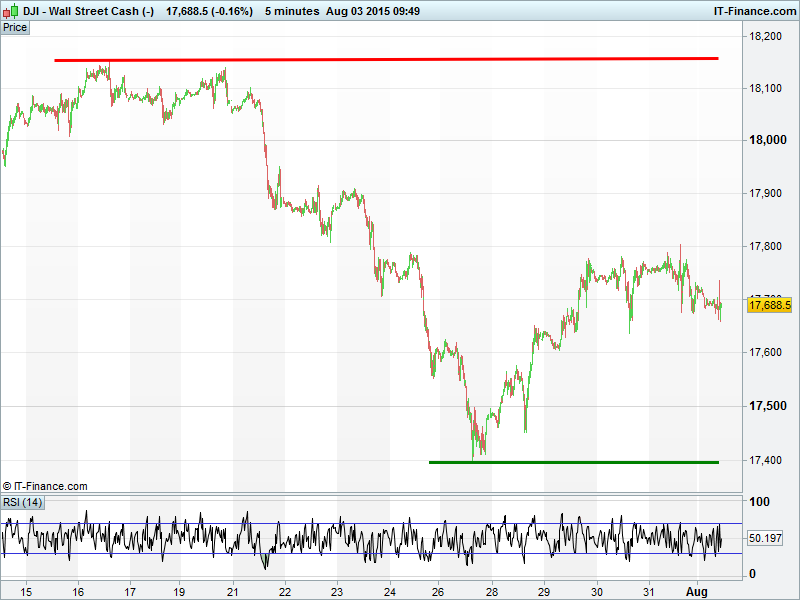The image size is (800, 600).
Task: Click the 17,800 price axis label
Action: point(765,246)
